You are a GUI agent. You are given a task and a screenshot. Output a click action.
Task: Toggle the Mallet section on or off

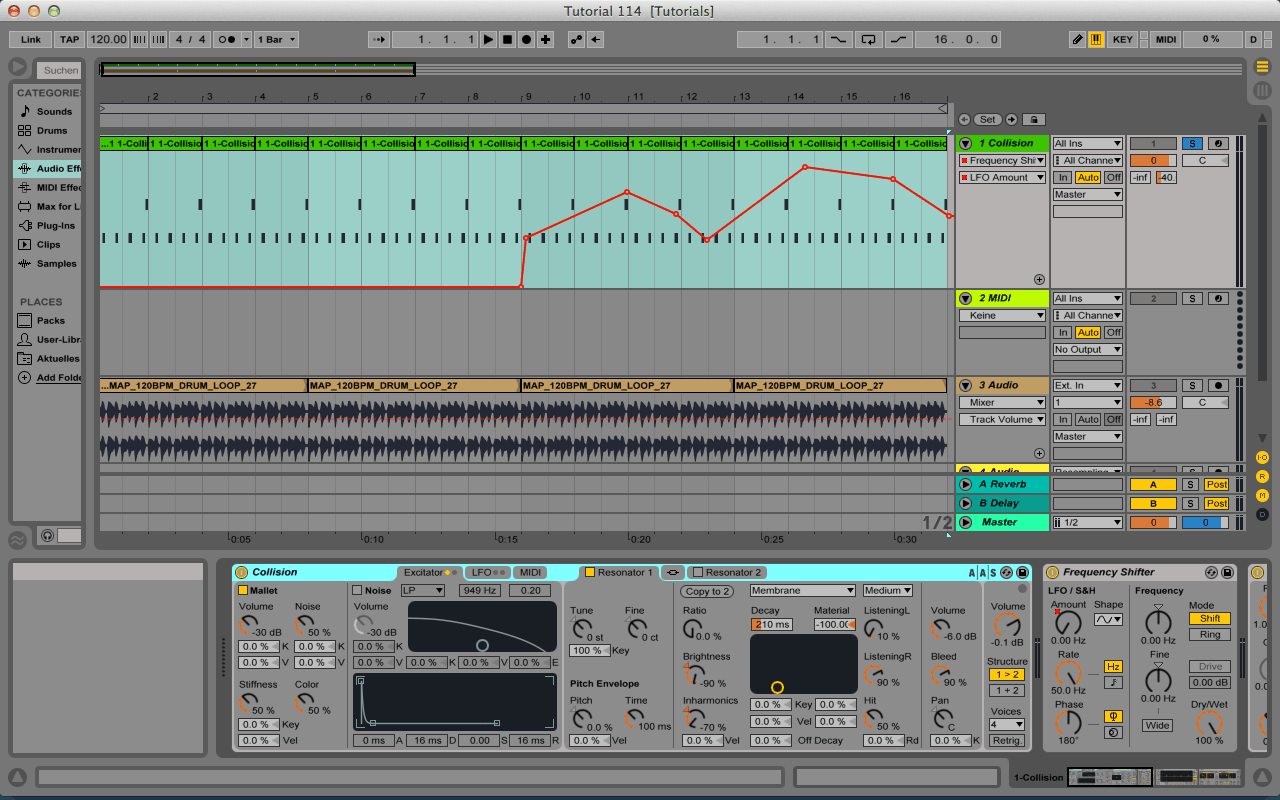coord(243,591)
